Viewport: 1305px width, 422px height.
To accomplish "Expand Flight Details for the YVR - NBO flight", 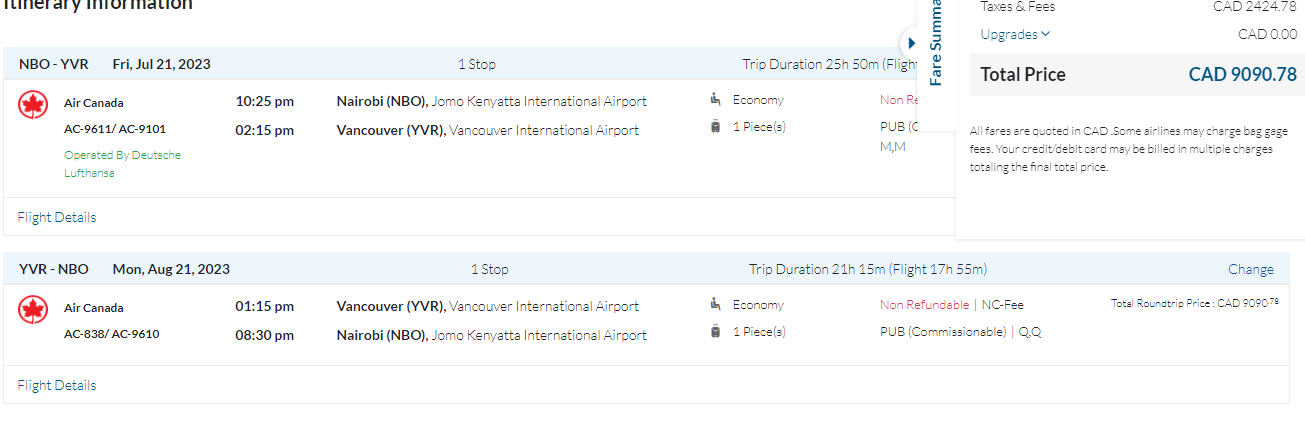I will 57,385.
